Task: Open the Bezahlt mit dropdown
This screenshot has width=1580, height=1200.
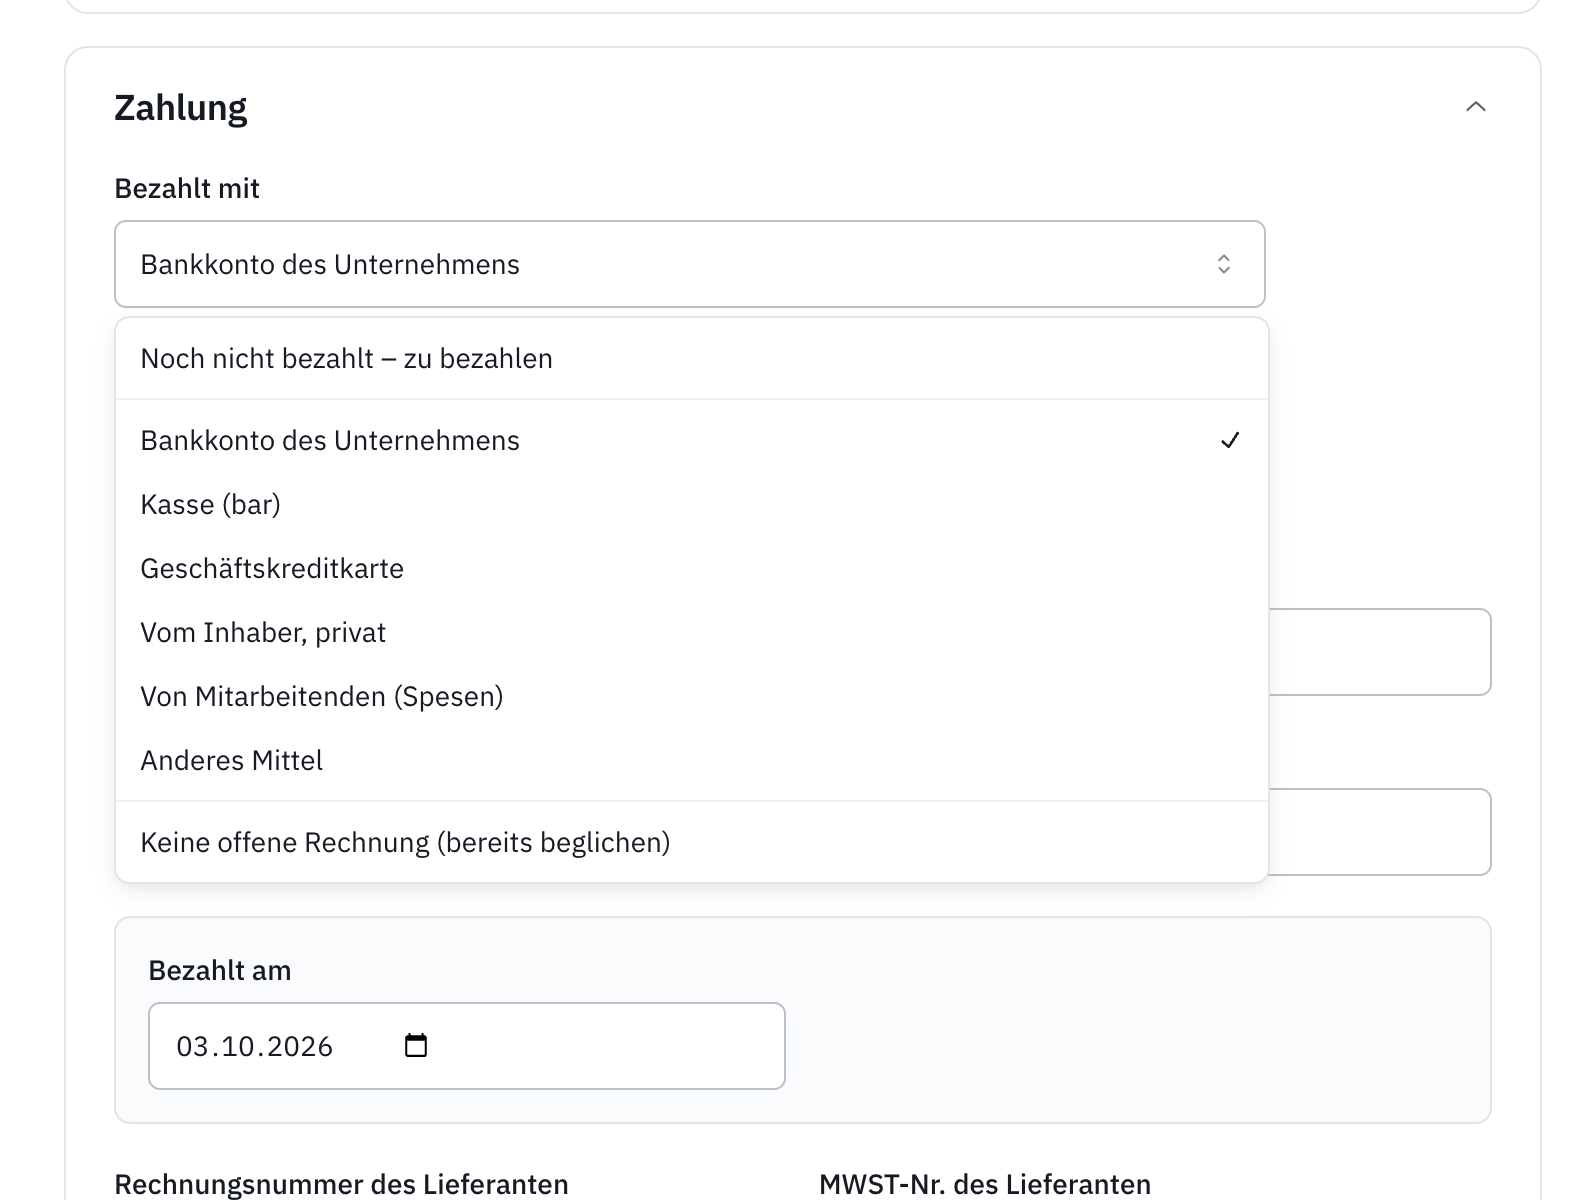Action: [690, 264]
